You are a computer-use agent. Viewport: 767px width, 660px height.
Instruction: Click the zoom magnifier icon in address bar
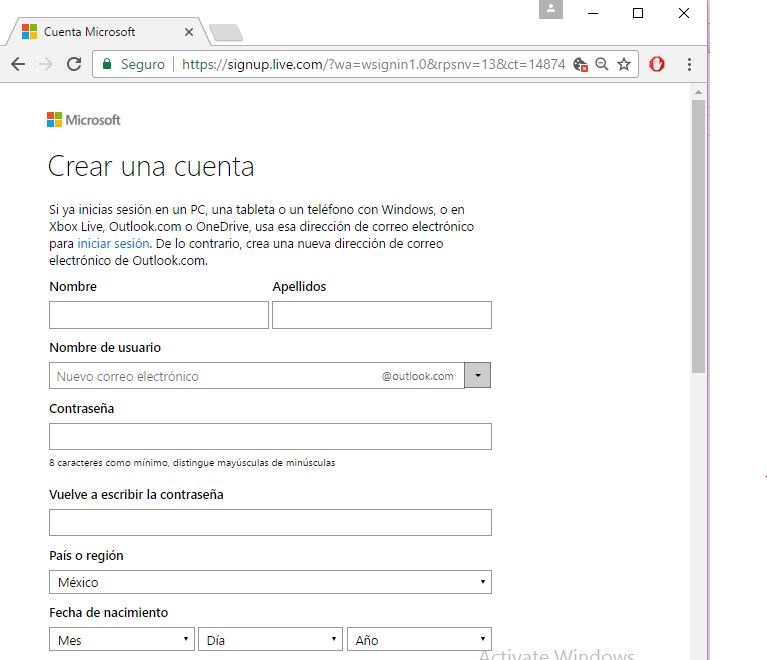pos(602,64)
